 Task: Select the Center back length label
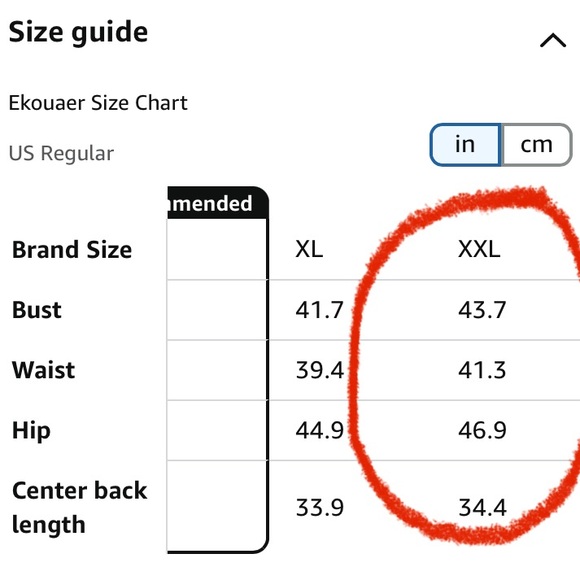[x=80, y=508]
